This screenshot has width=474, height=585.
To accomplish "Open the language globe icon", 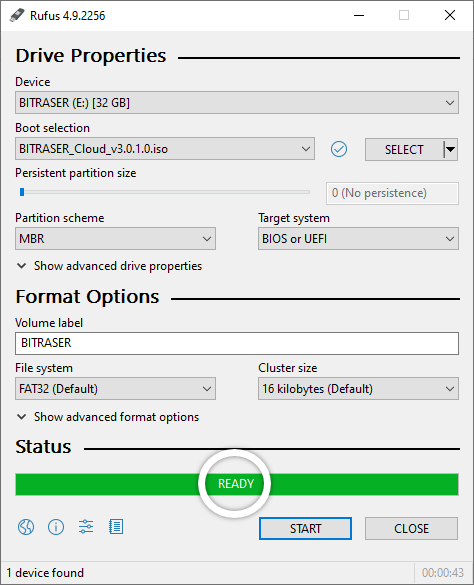I will click(x=26, y=527).
